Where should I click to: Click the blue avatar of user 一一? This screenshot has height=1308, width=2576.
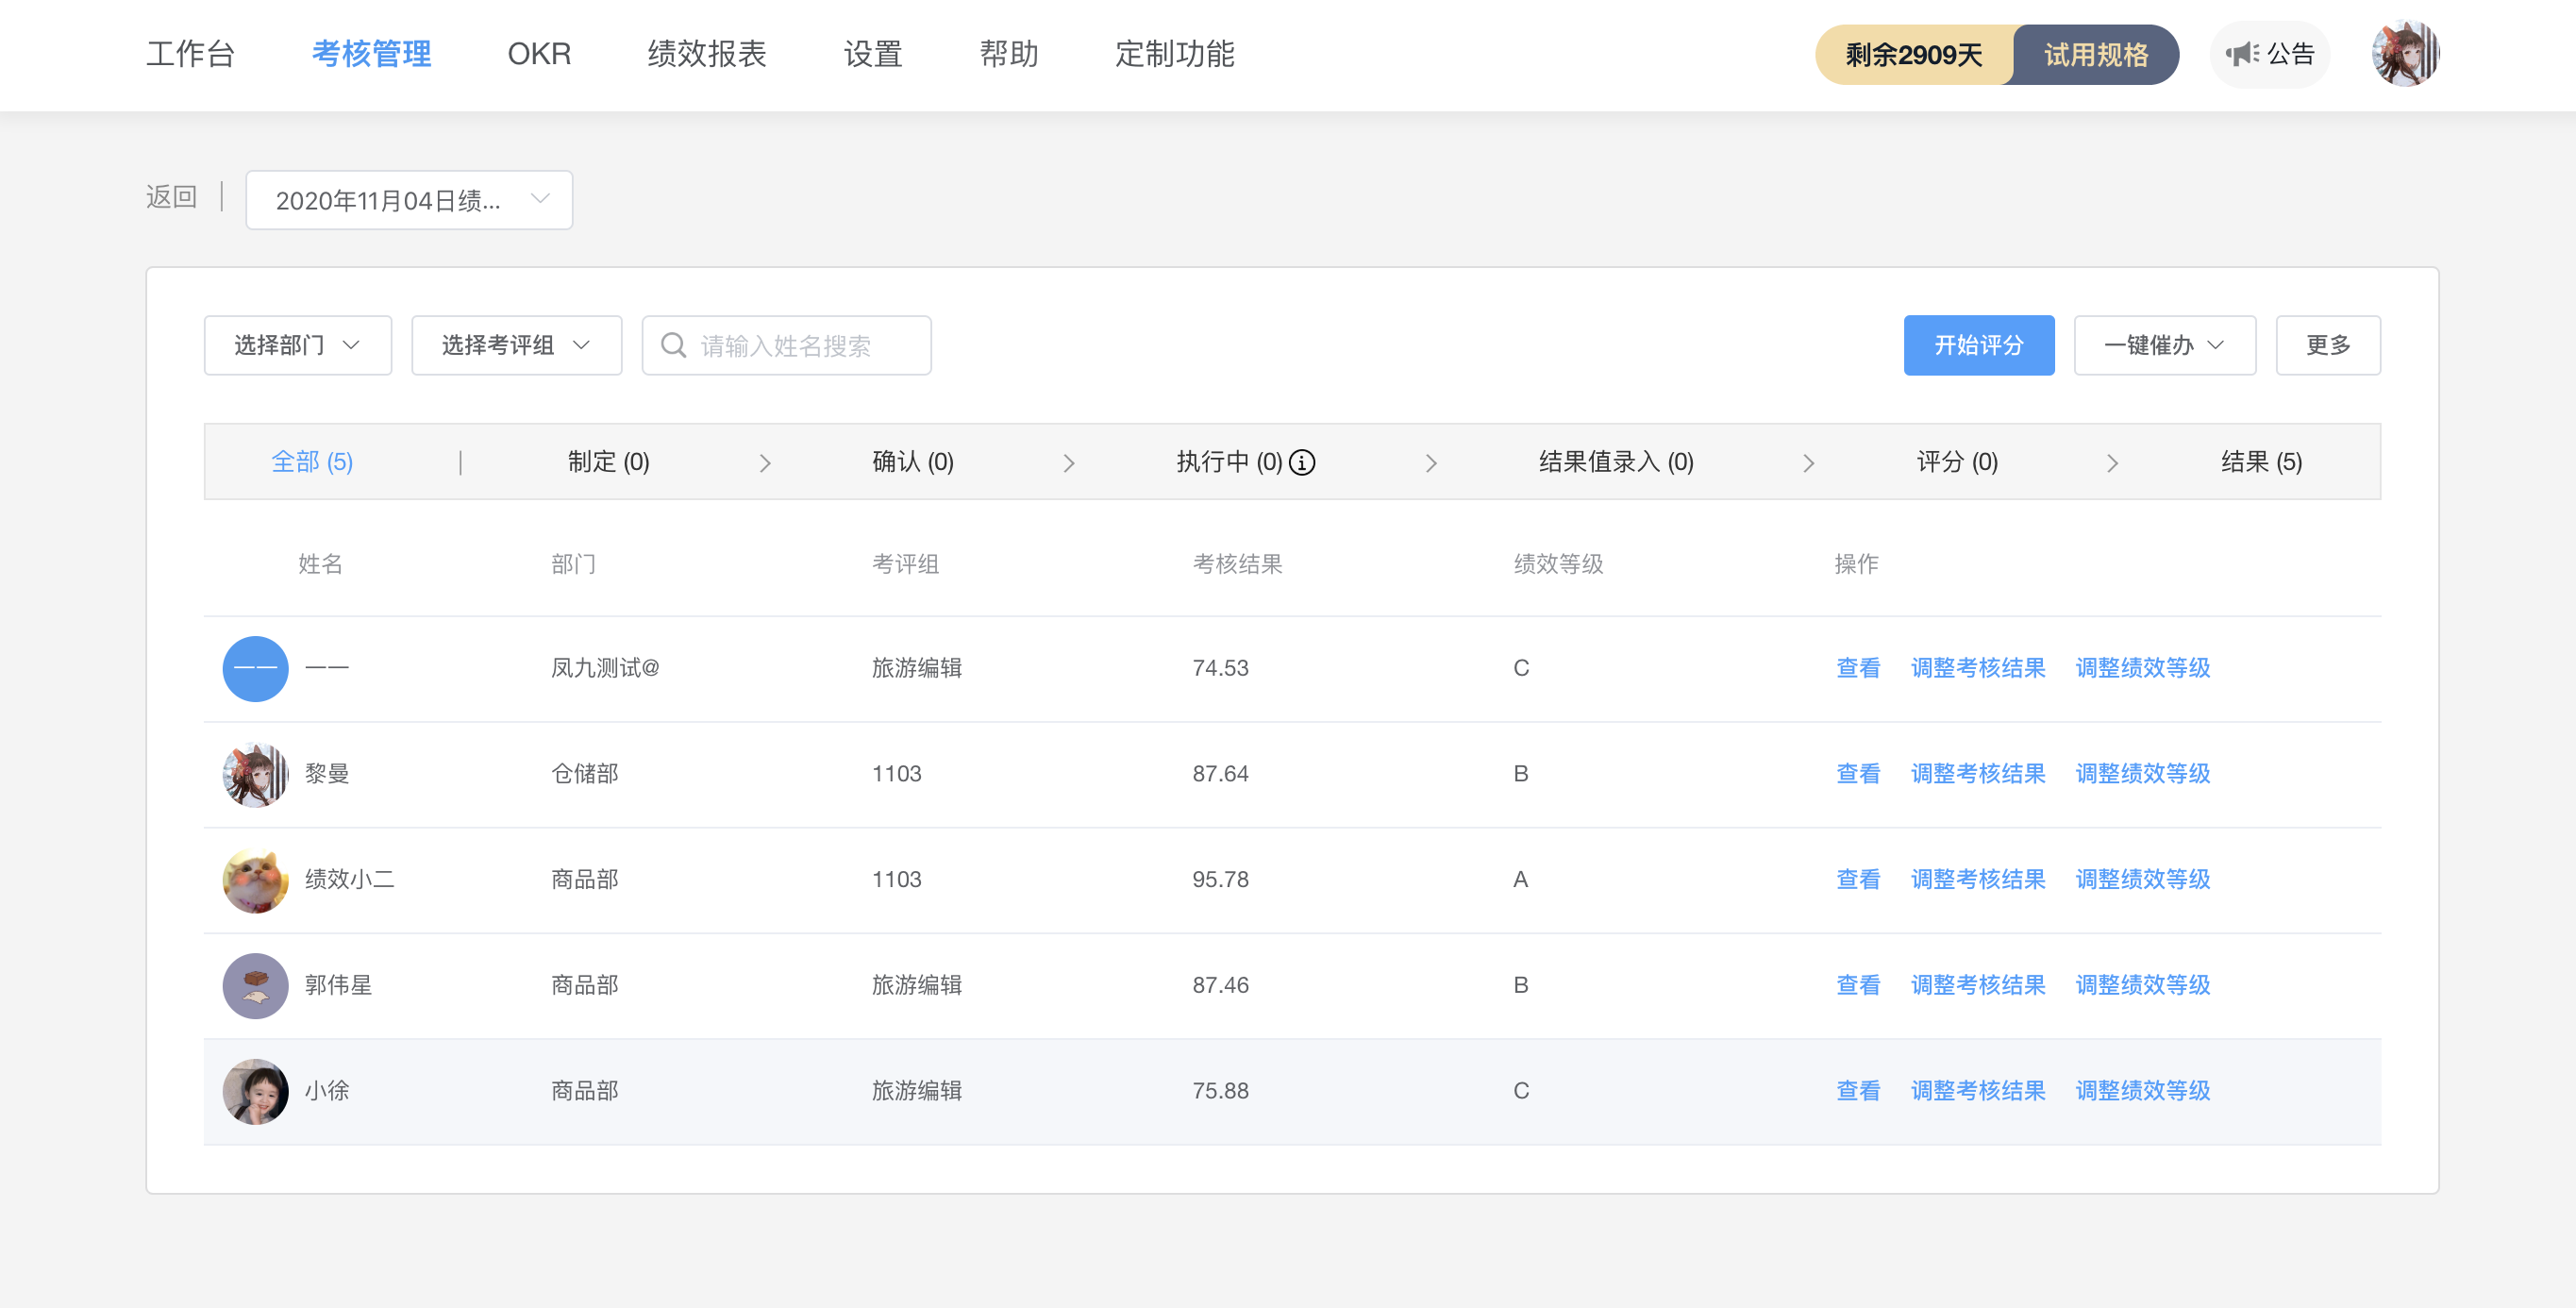255,668
